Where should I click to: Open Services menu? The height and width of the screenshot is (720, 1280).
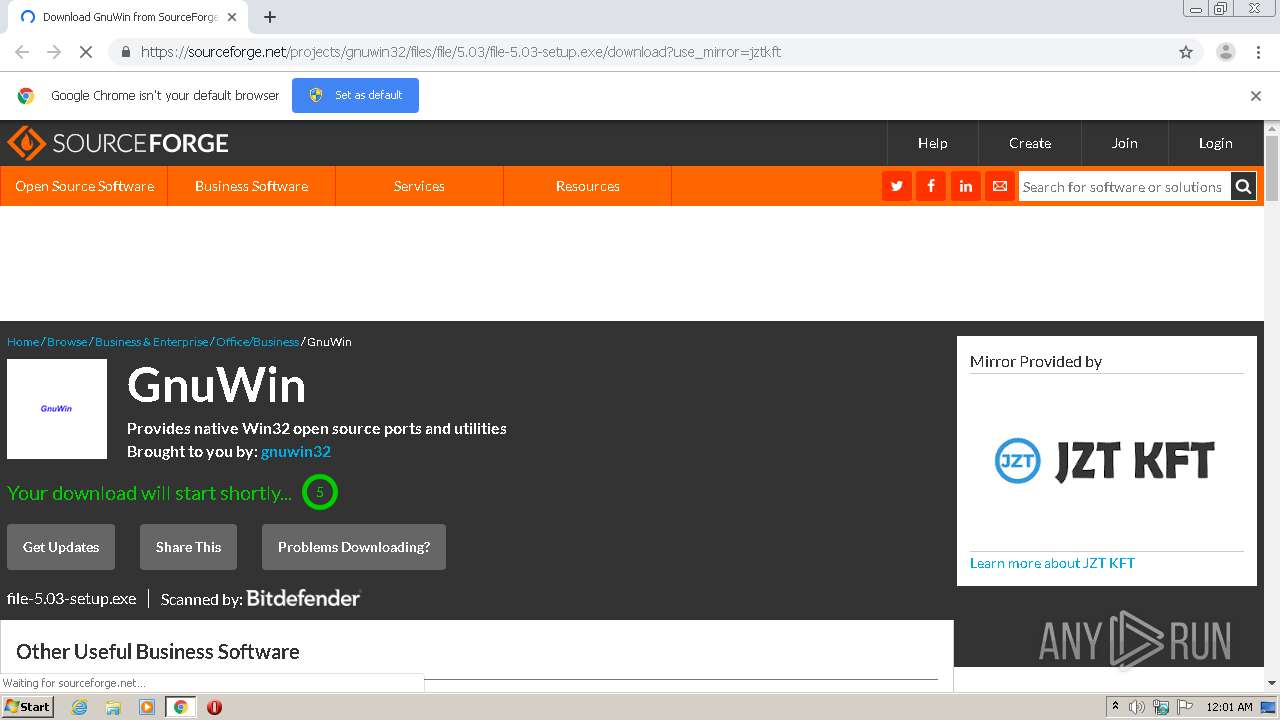tap(419, 186)
